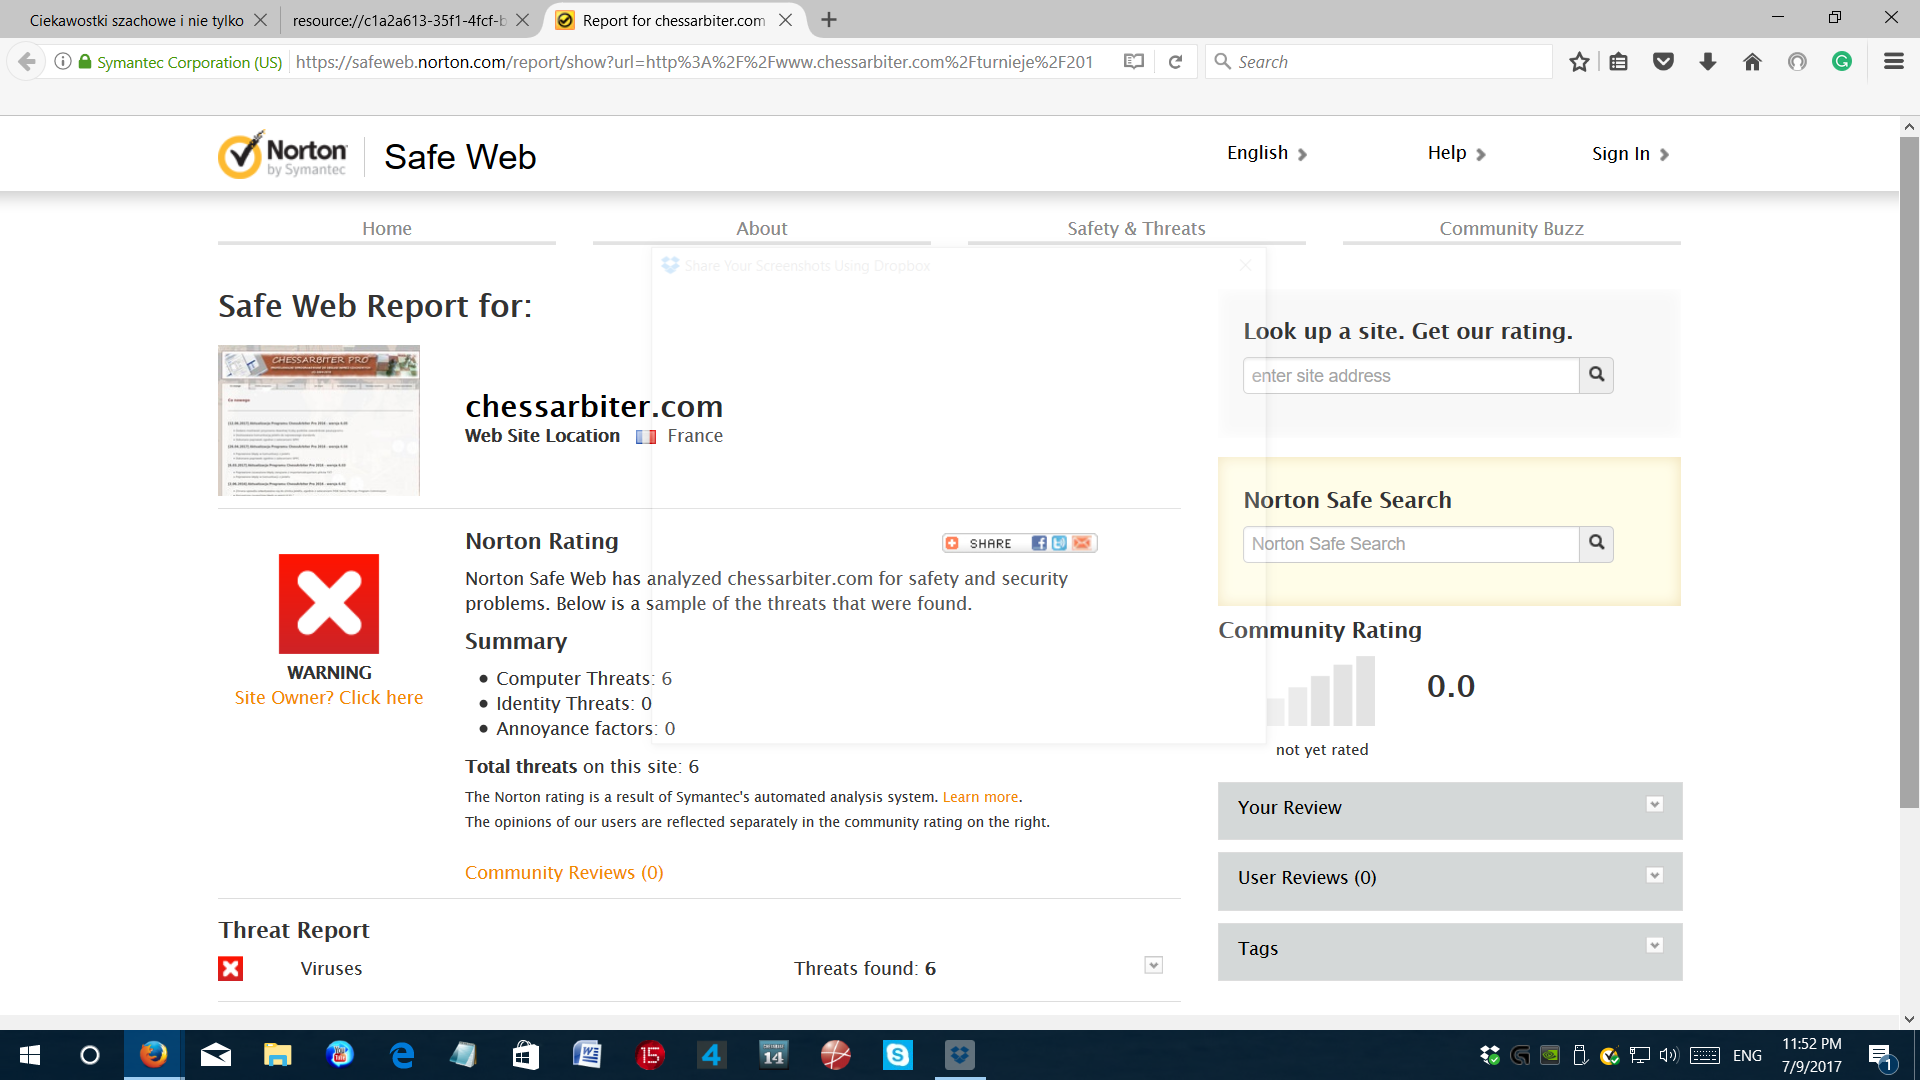Open Cortana search circle in taskbar
This screenshot has width=1920, height=1080.
tap(90, 1055)
